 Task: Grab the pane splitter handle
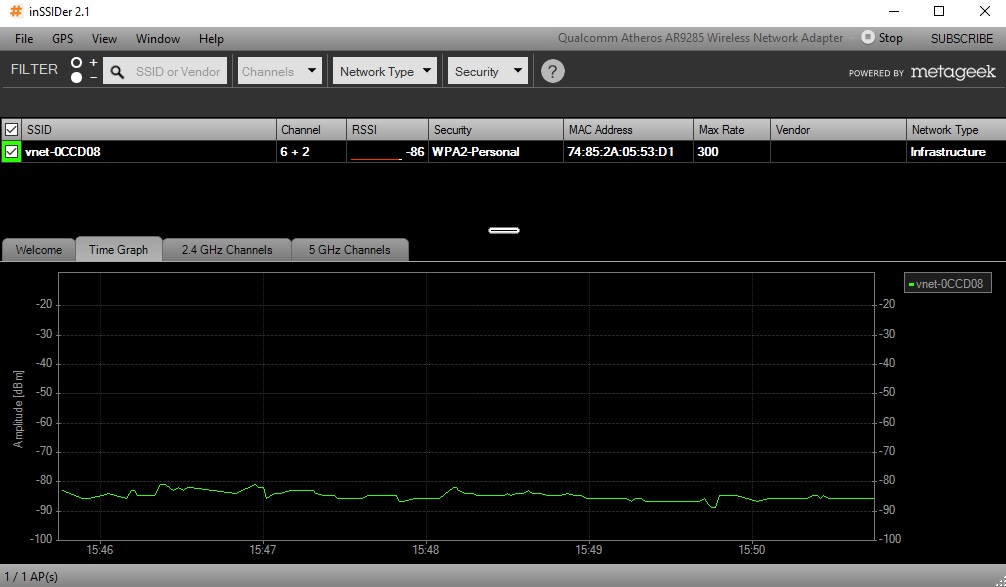[504, 230]
